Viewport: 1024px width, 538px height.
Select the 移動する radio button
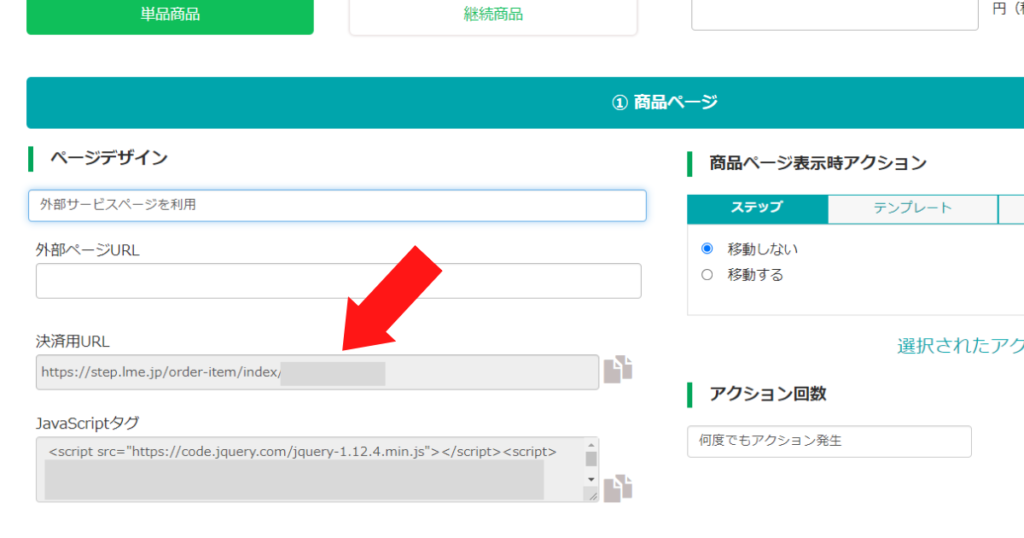(x=707, y=274)
